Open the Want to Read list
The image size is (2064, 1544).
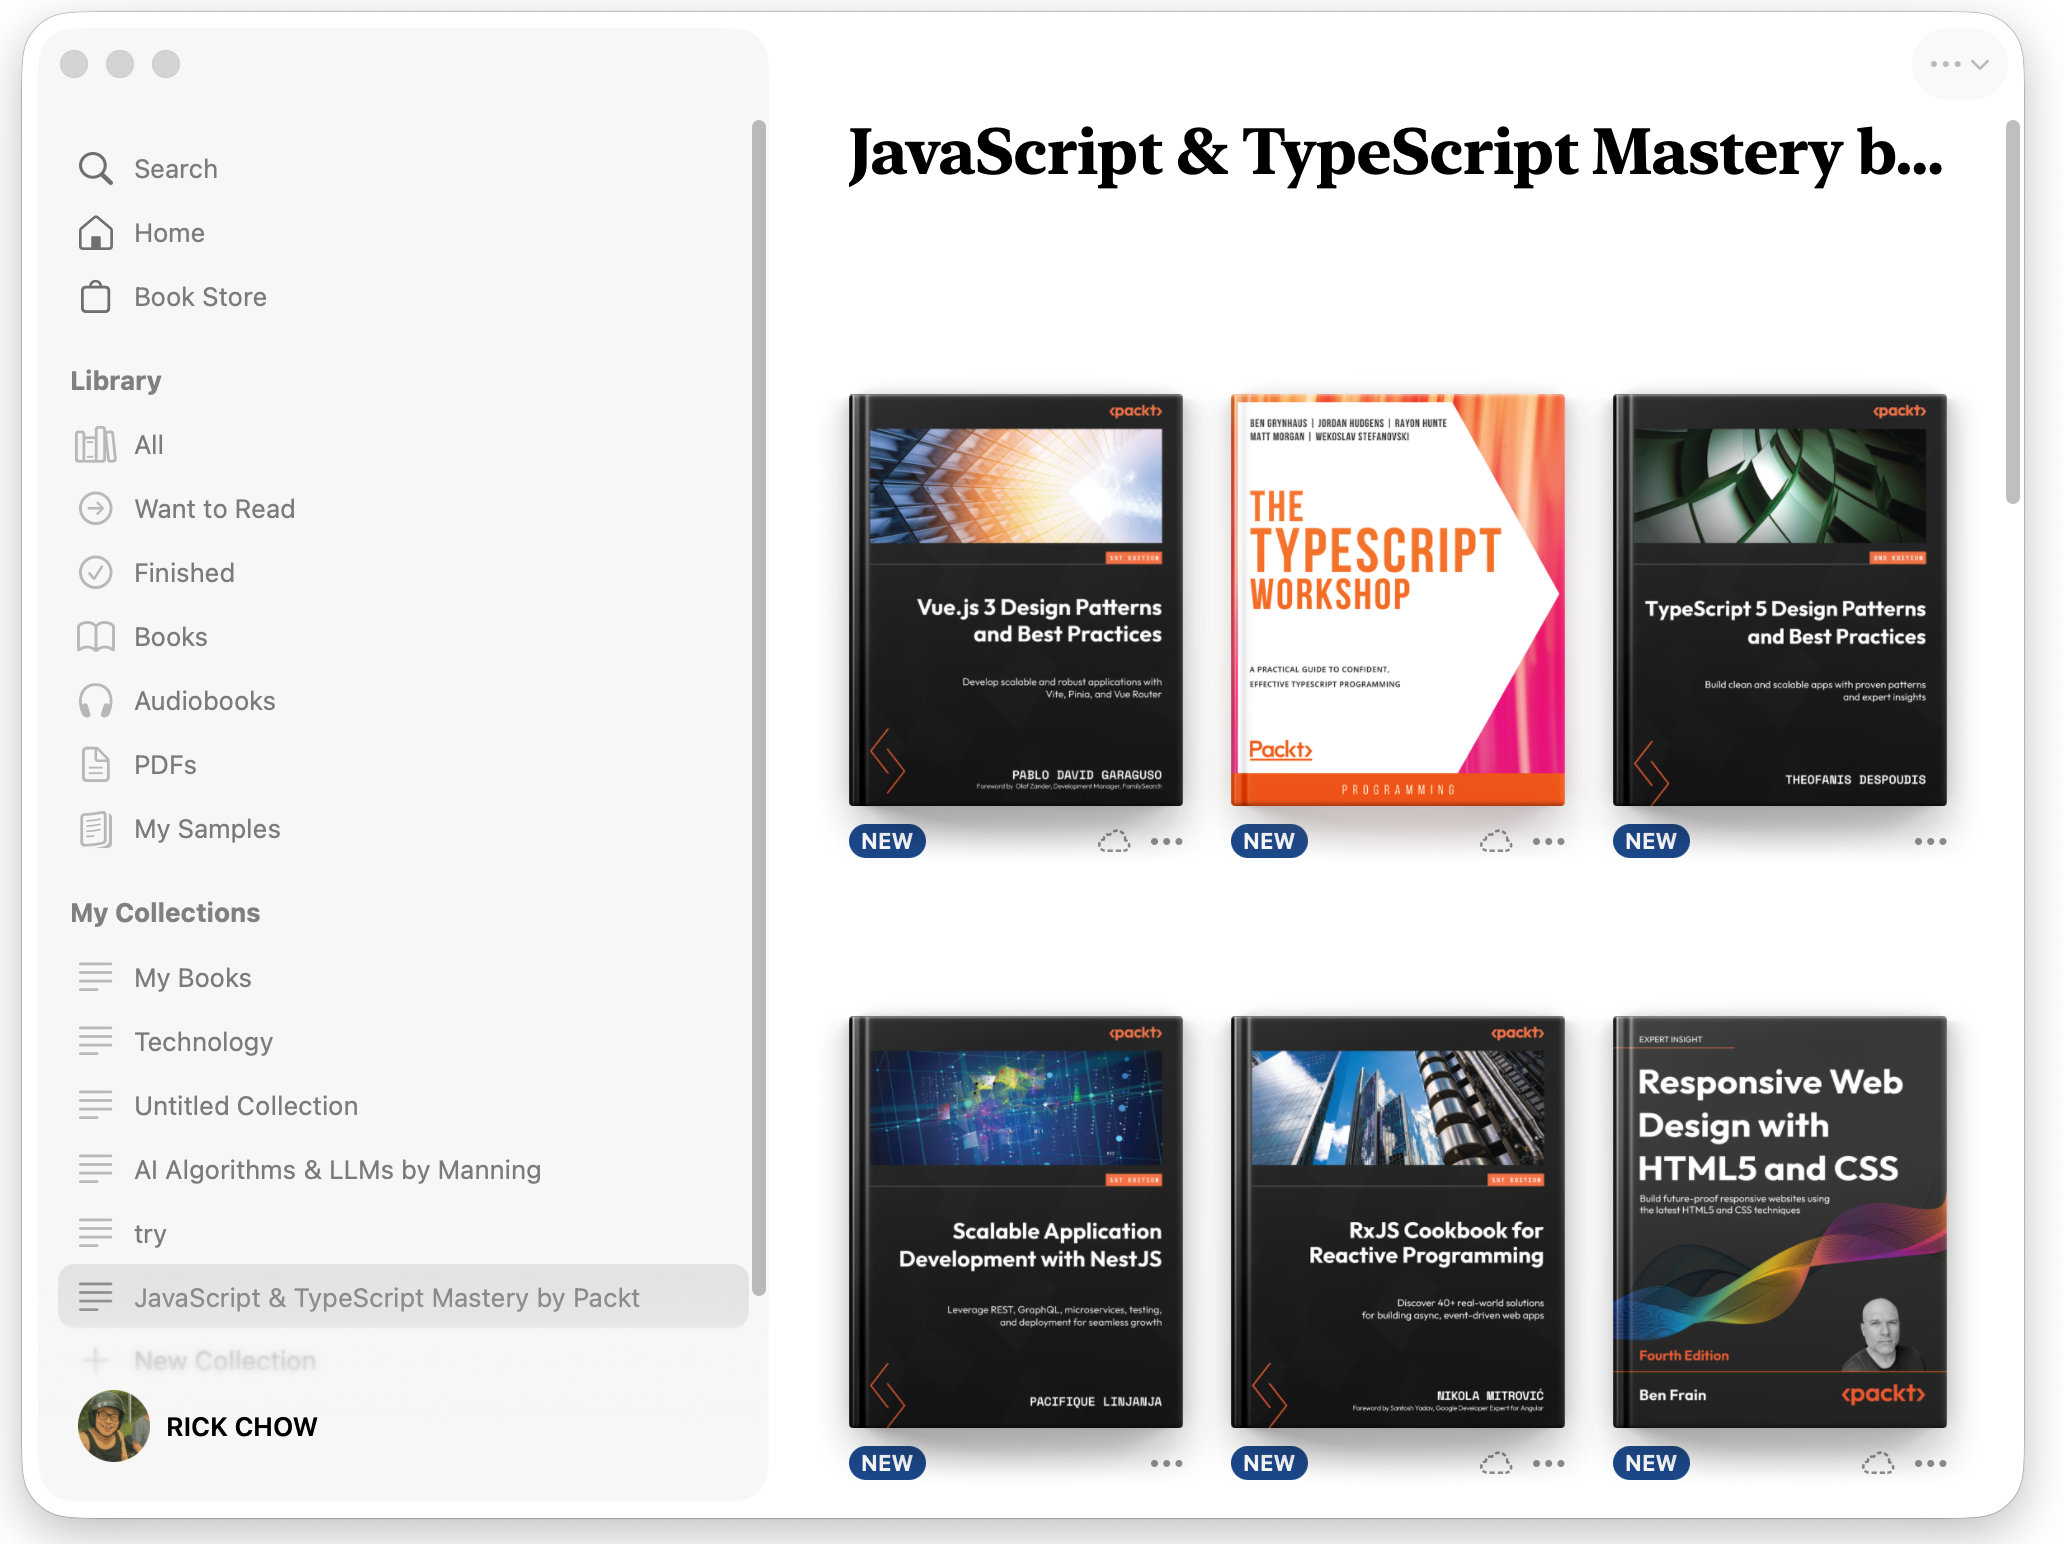coord(214,509)
